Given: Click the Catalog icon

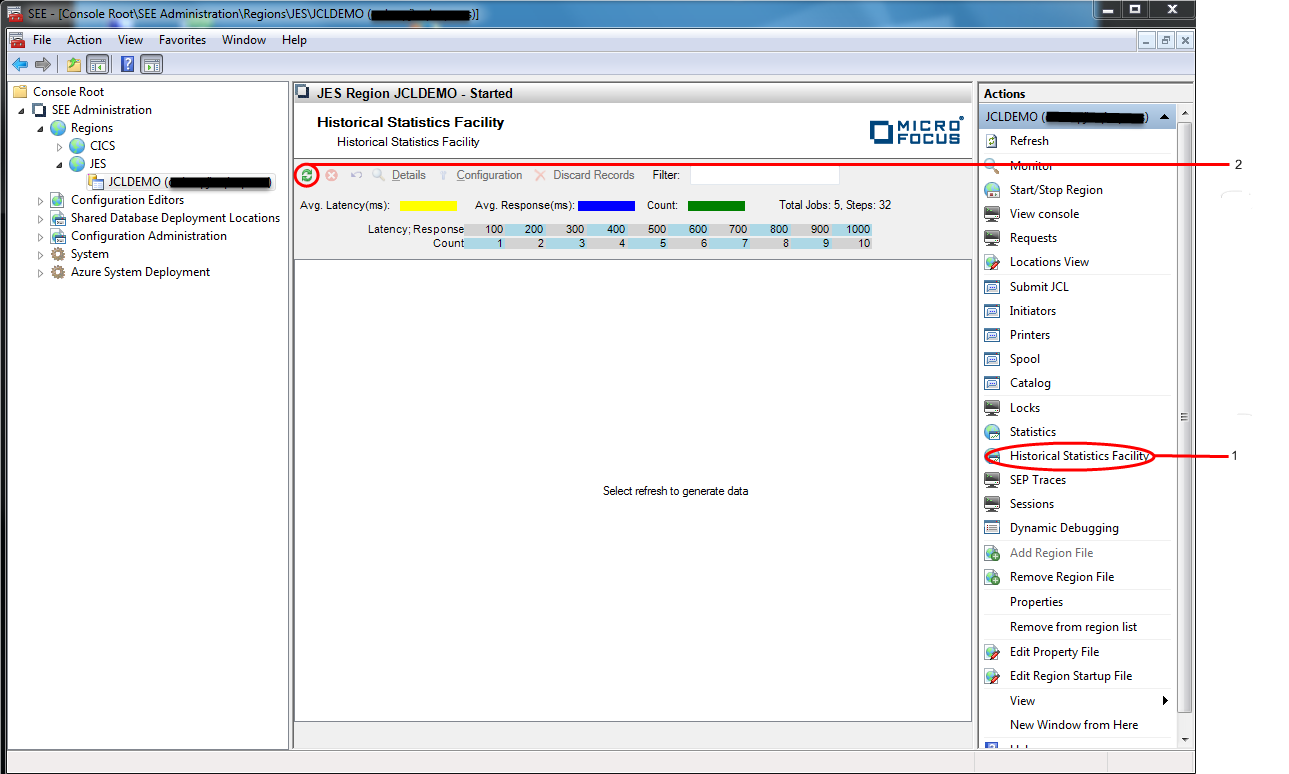Looking at the screenshot, I should [992, 383].
